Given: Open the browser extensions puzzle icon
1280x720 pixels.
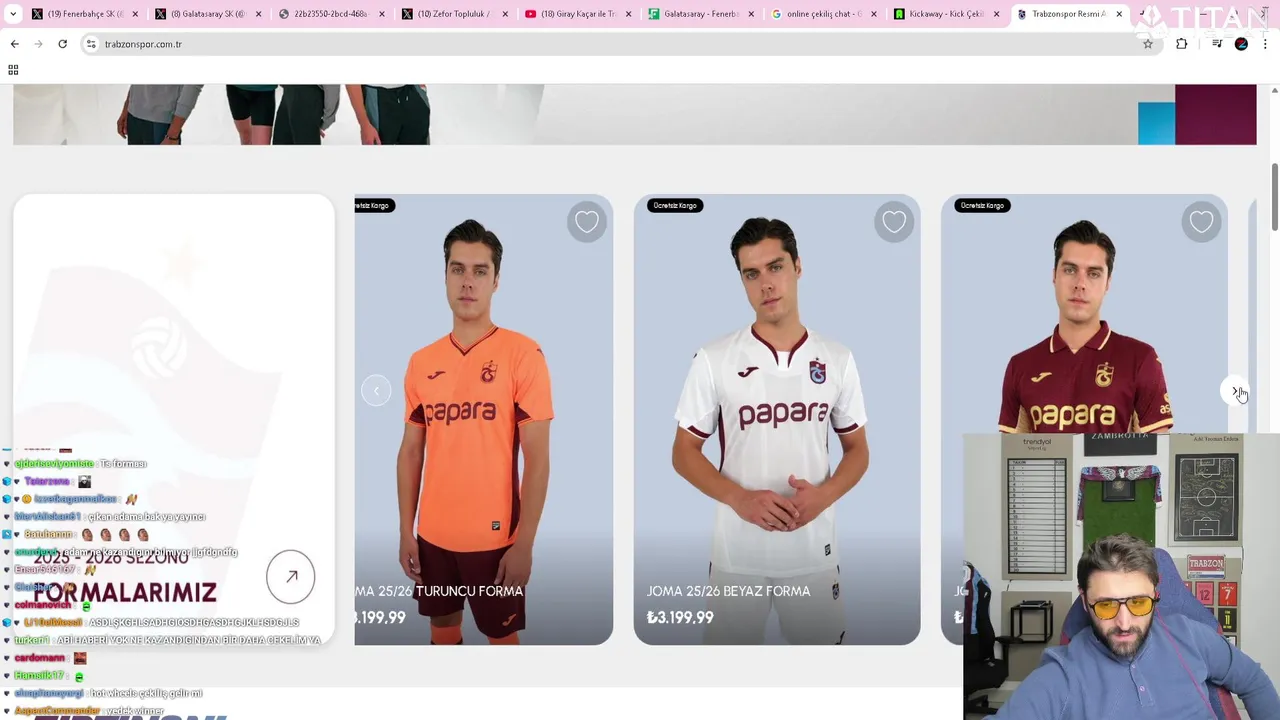Looking at the screenshot, I should (x=1182, y=44).
